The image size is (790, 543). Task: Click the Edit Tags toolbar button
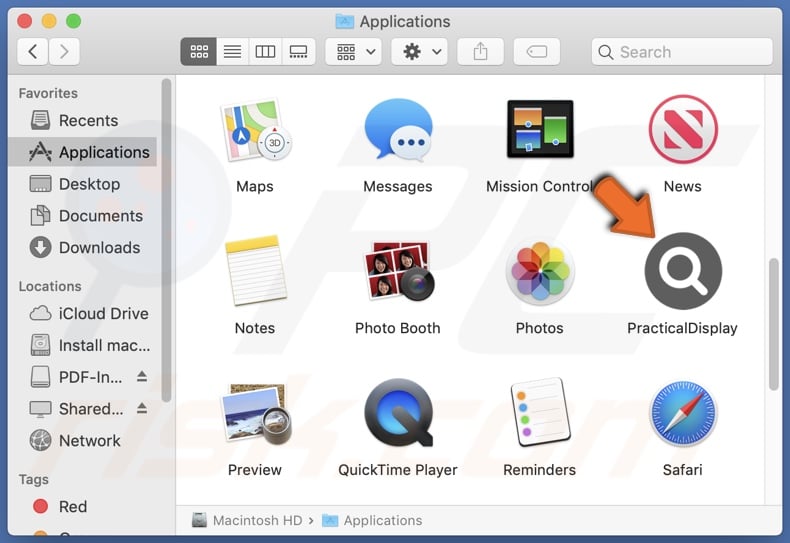537,51
